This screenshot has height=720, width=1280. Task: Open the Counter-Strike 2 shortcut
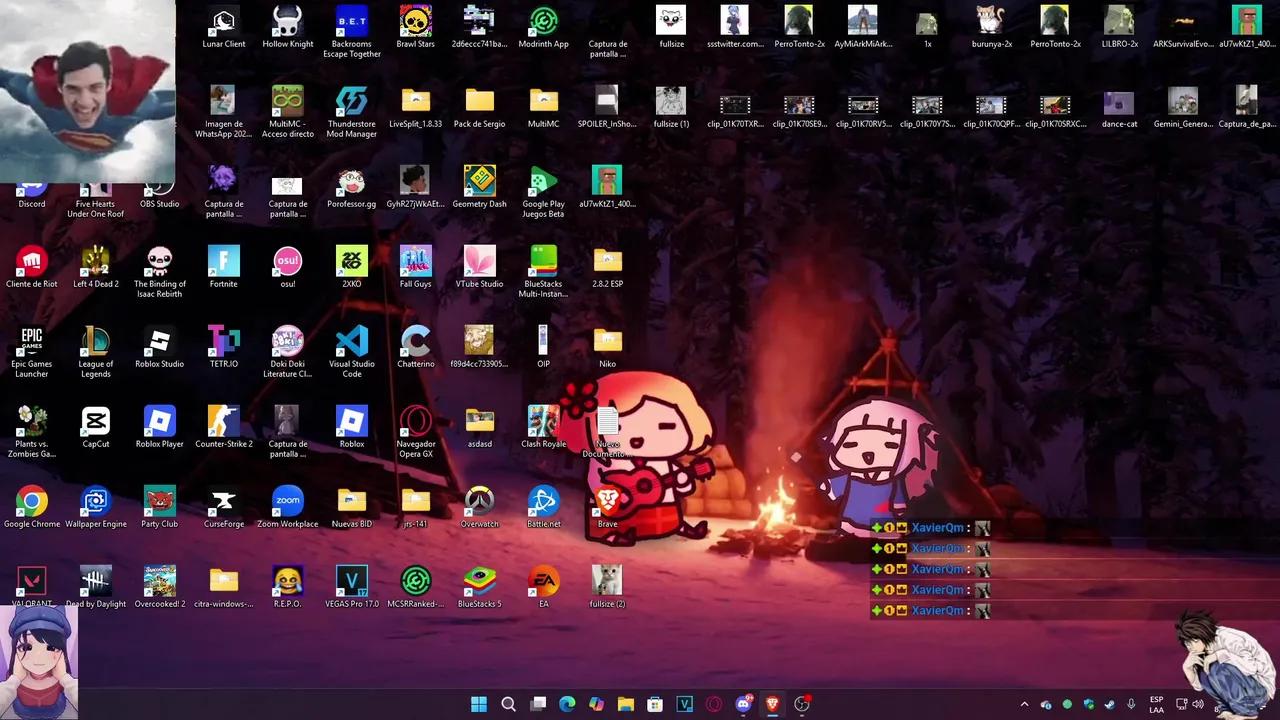[x=224, y=422]
